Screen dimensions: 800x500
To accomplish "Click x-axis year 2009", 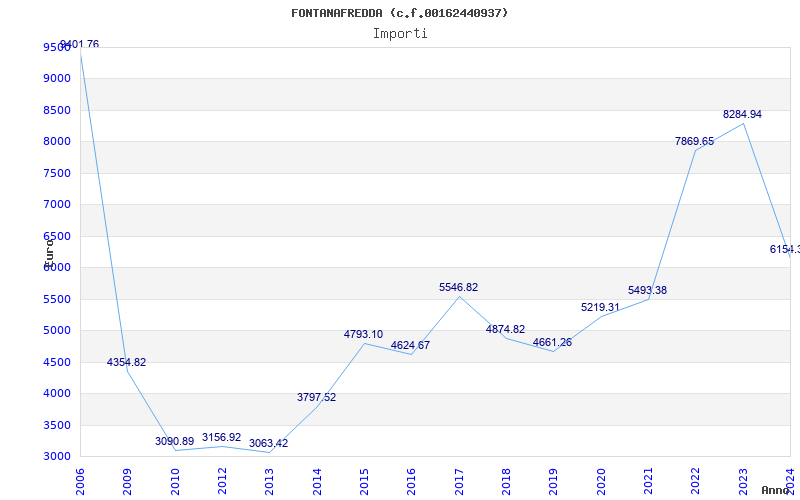I will (127, 482).
